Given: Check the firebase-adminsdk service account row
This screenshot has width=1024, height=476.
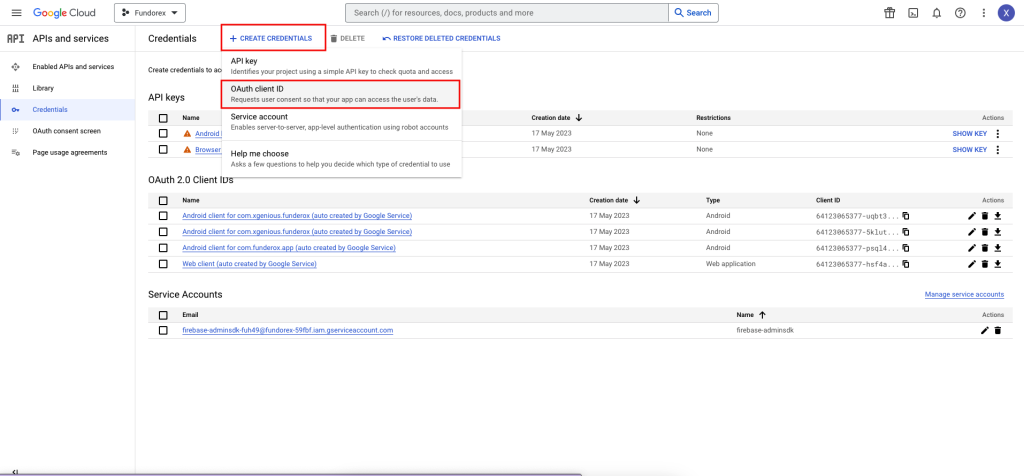Looking at the screenshot, I should coord(163,330).
